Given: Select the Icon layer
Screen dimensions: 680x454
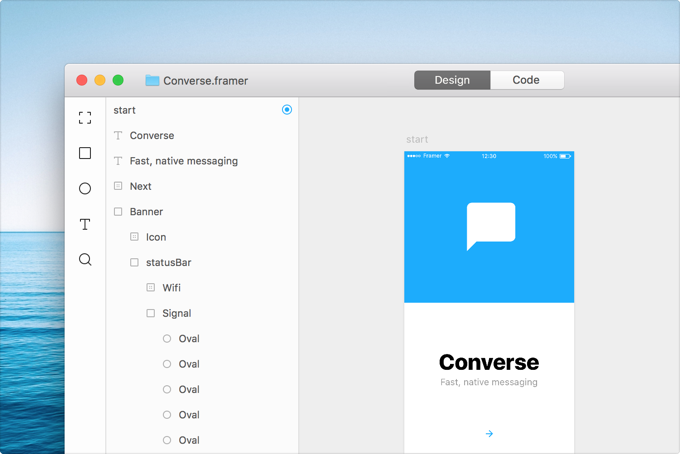Looking at the screenshot, I should point(202,237).
